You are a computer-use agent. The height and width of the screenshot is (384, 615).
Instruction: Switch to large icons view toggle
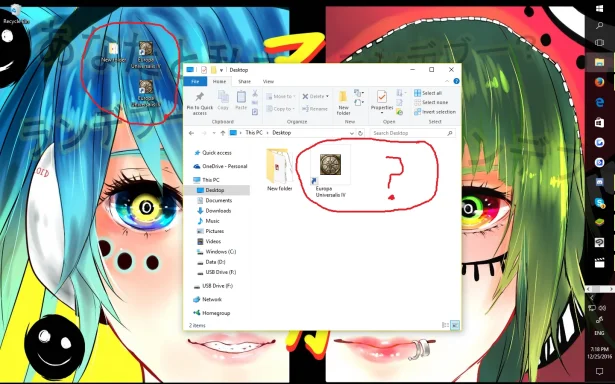455,325
